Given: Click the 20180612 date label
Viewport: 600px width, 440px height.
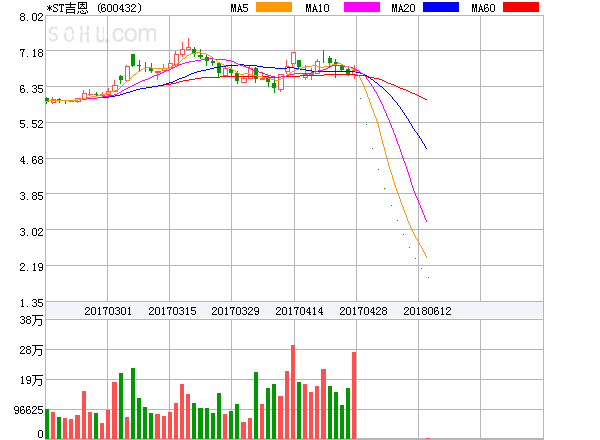Looking at the screenshot, I should pos(427,311).
